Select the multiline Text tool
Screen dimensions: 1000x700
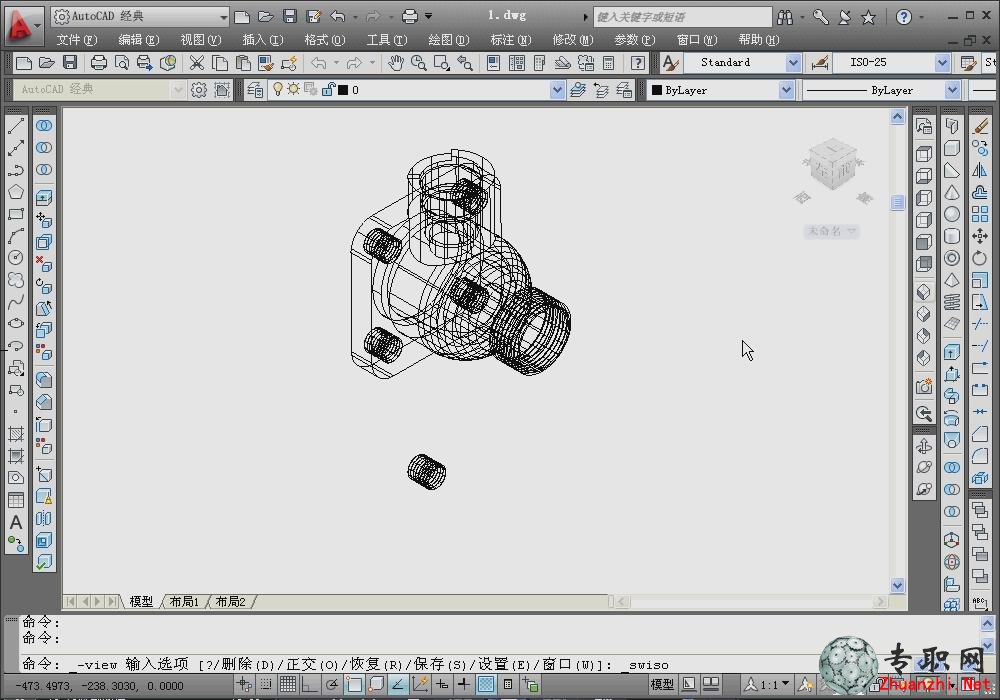coord(16,523)
